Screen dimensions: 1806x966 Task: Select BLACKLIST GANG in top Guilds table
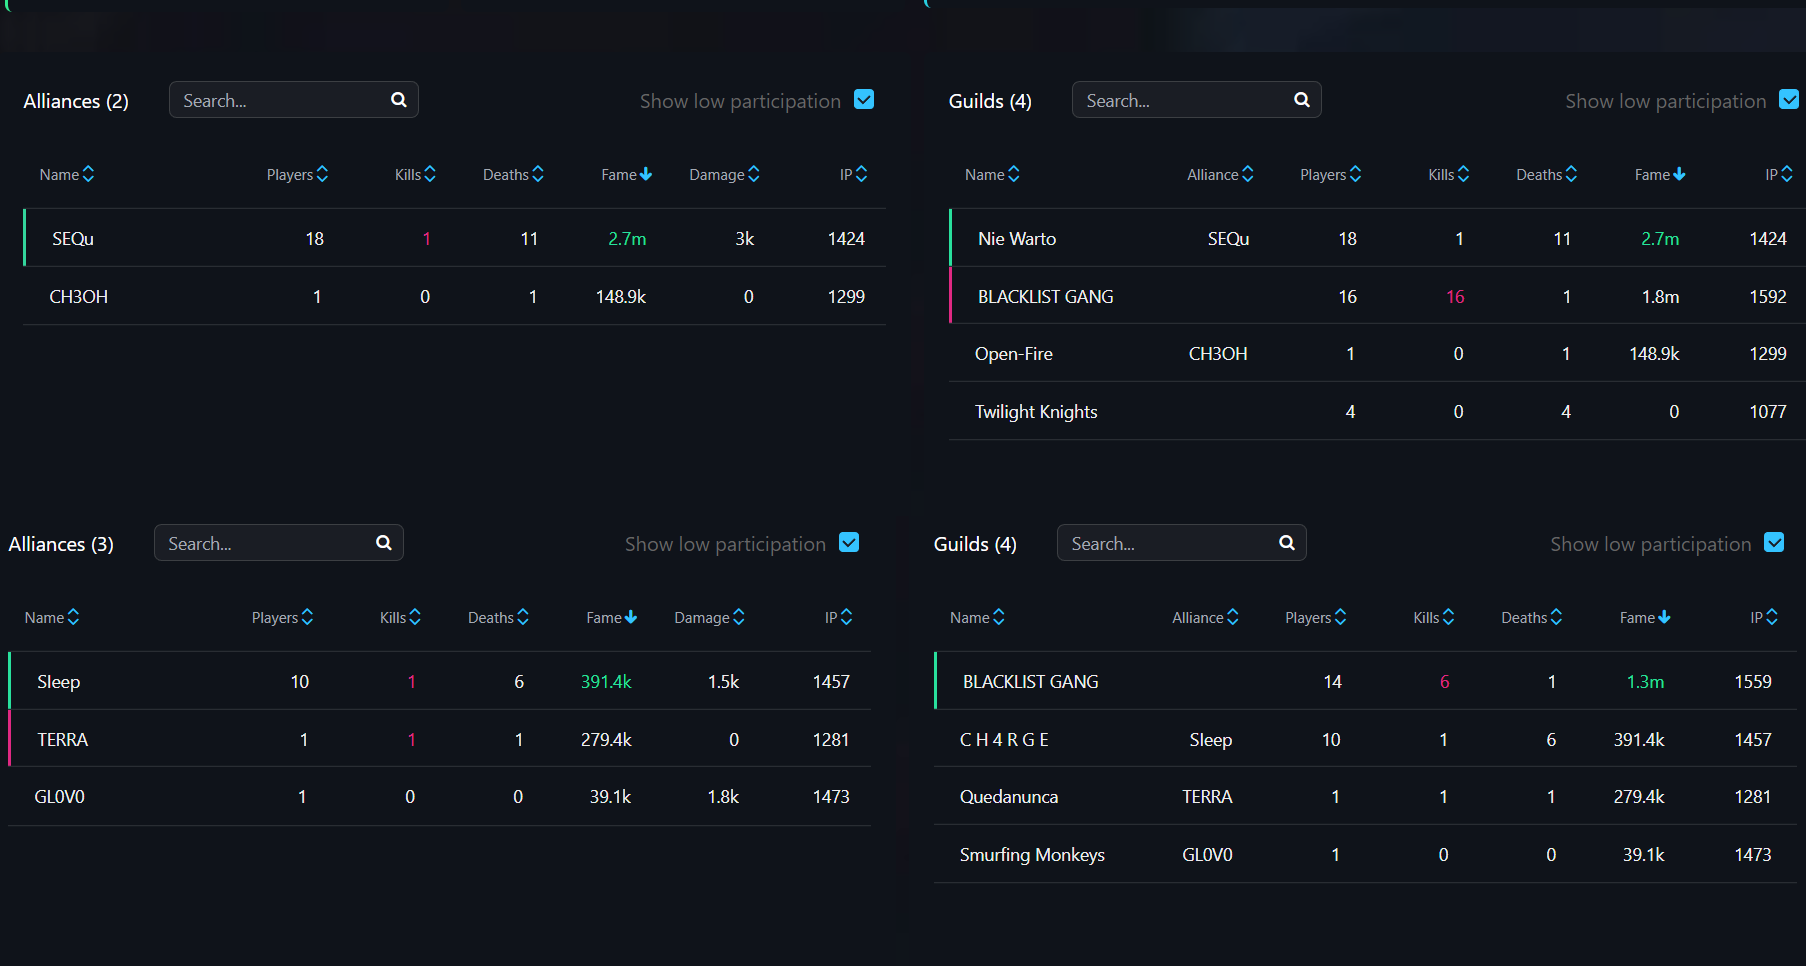tap(1046, 297)
